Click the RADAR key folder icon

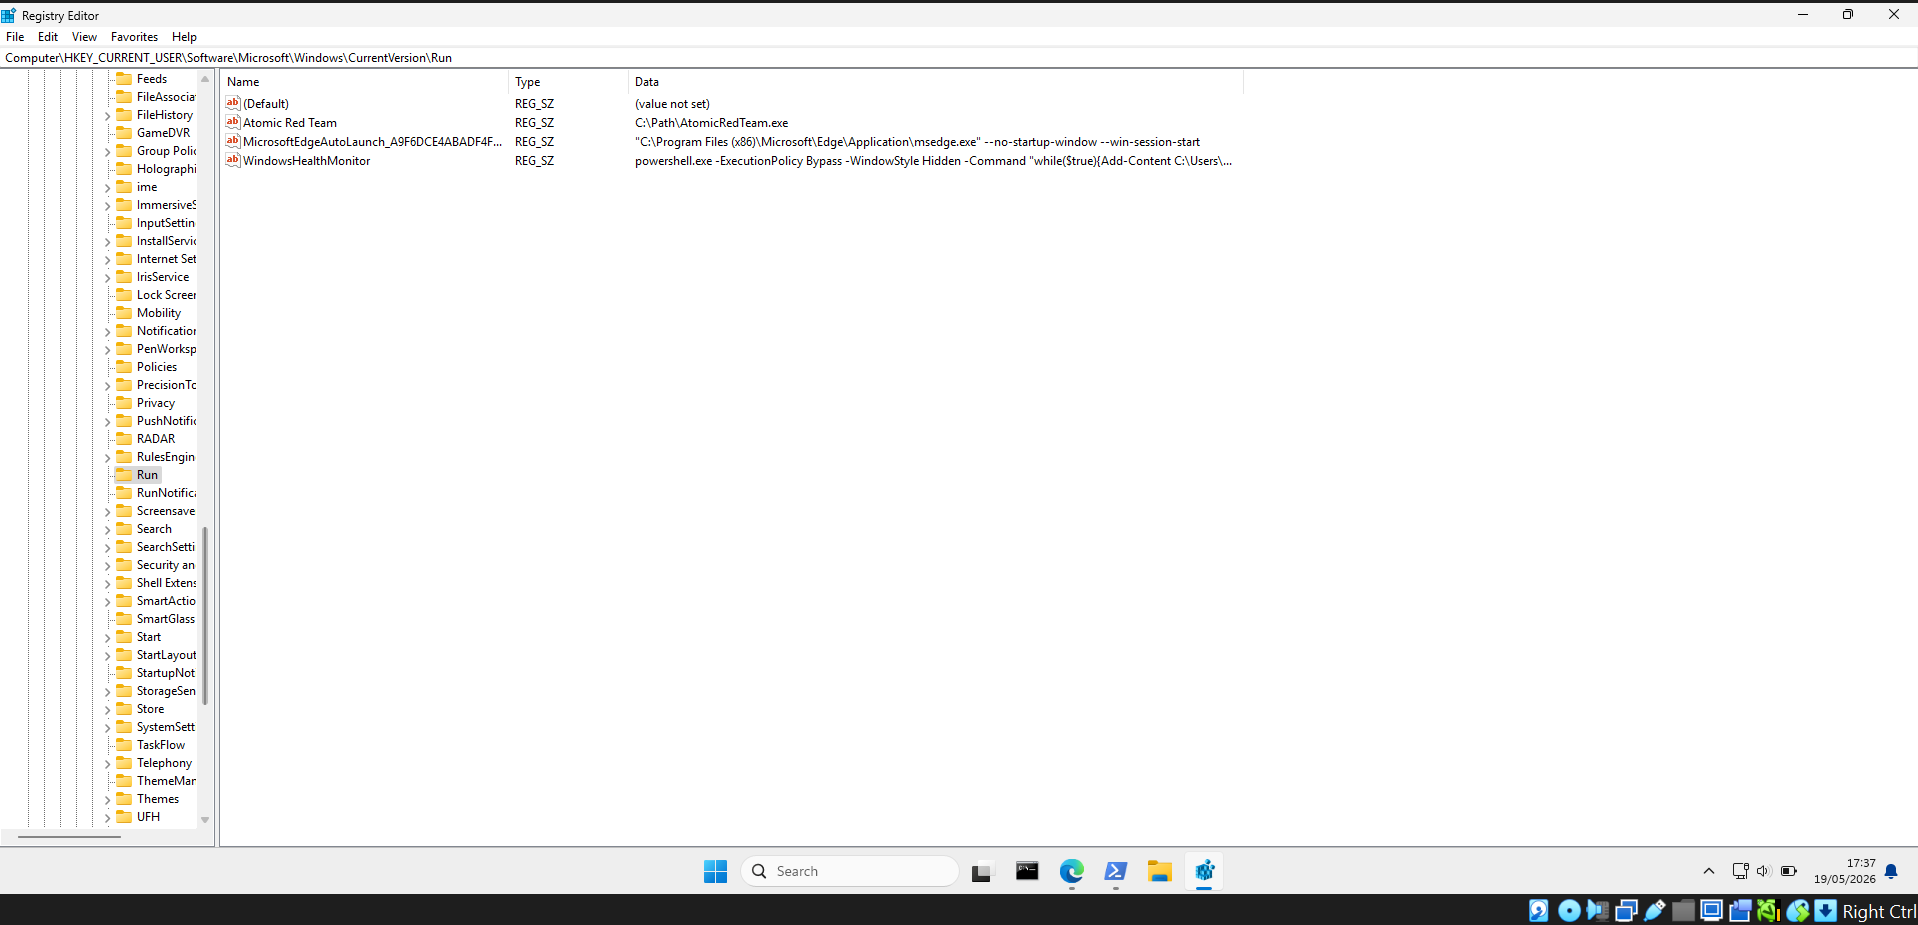(x=124, y=439)
